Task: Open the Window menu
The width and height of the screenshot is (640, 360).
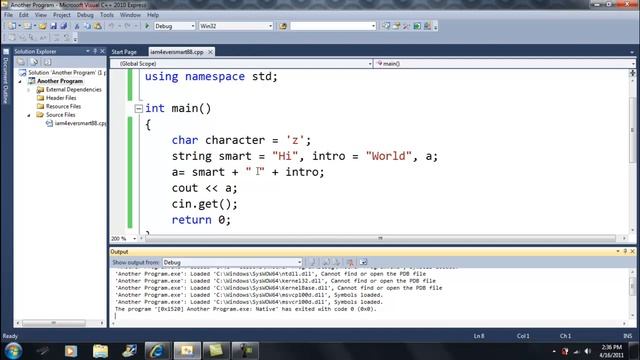Action: pyautogui.click(x=130, y=15)
